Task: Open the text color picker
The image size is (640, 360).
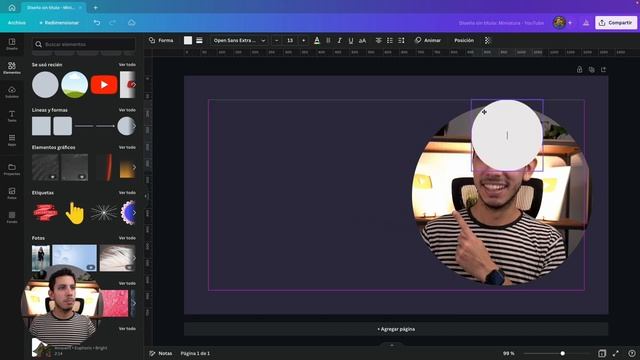Action: click(317, 40)
